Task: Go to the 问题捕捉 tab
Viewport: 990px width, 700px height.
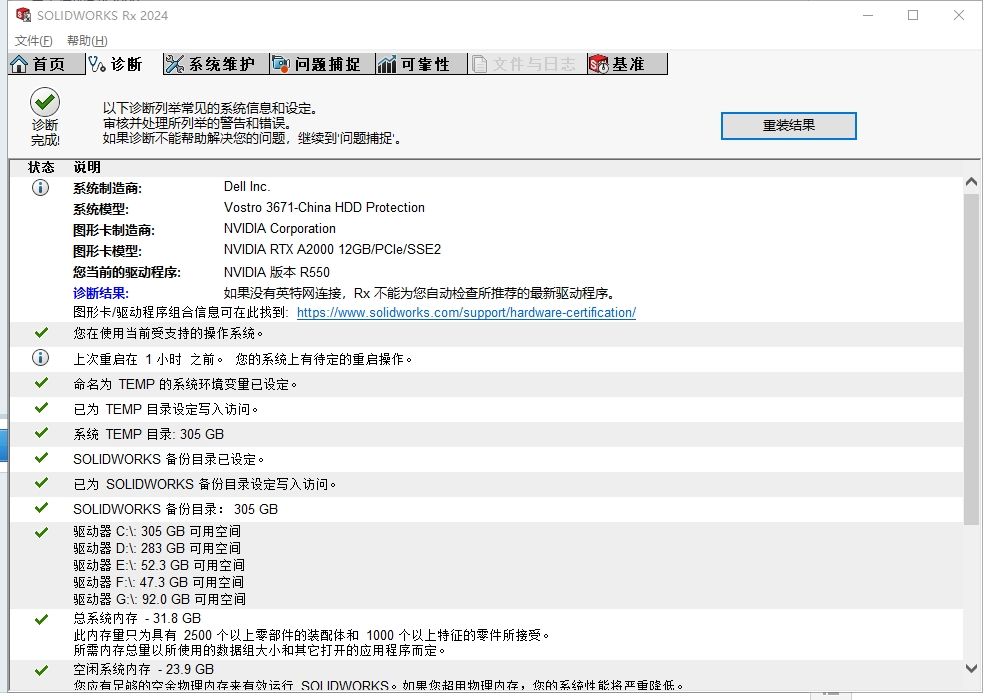Action: [321, 64]
